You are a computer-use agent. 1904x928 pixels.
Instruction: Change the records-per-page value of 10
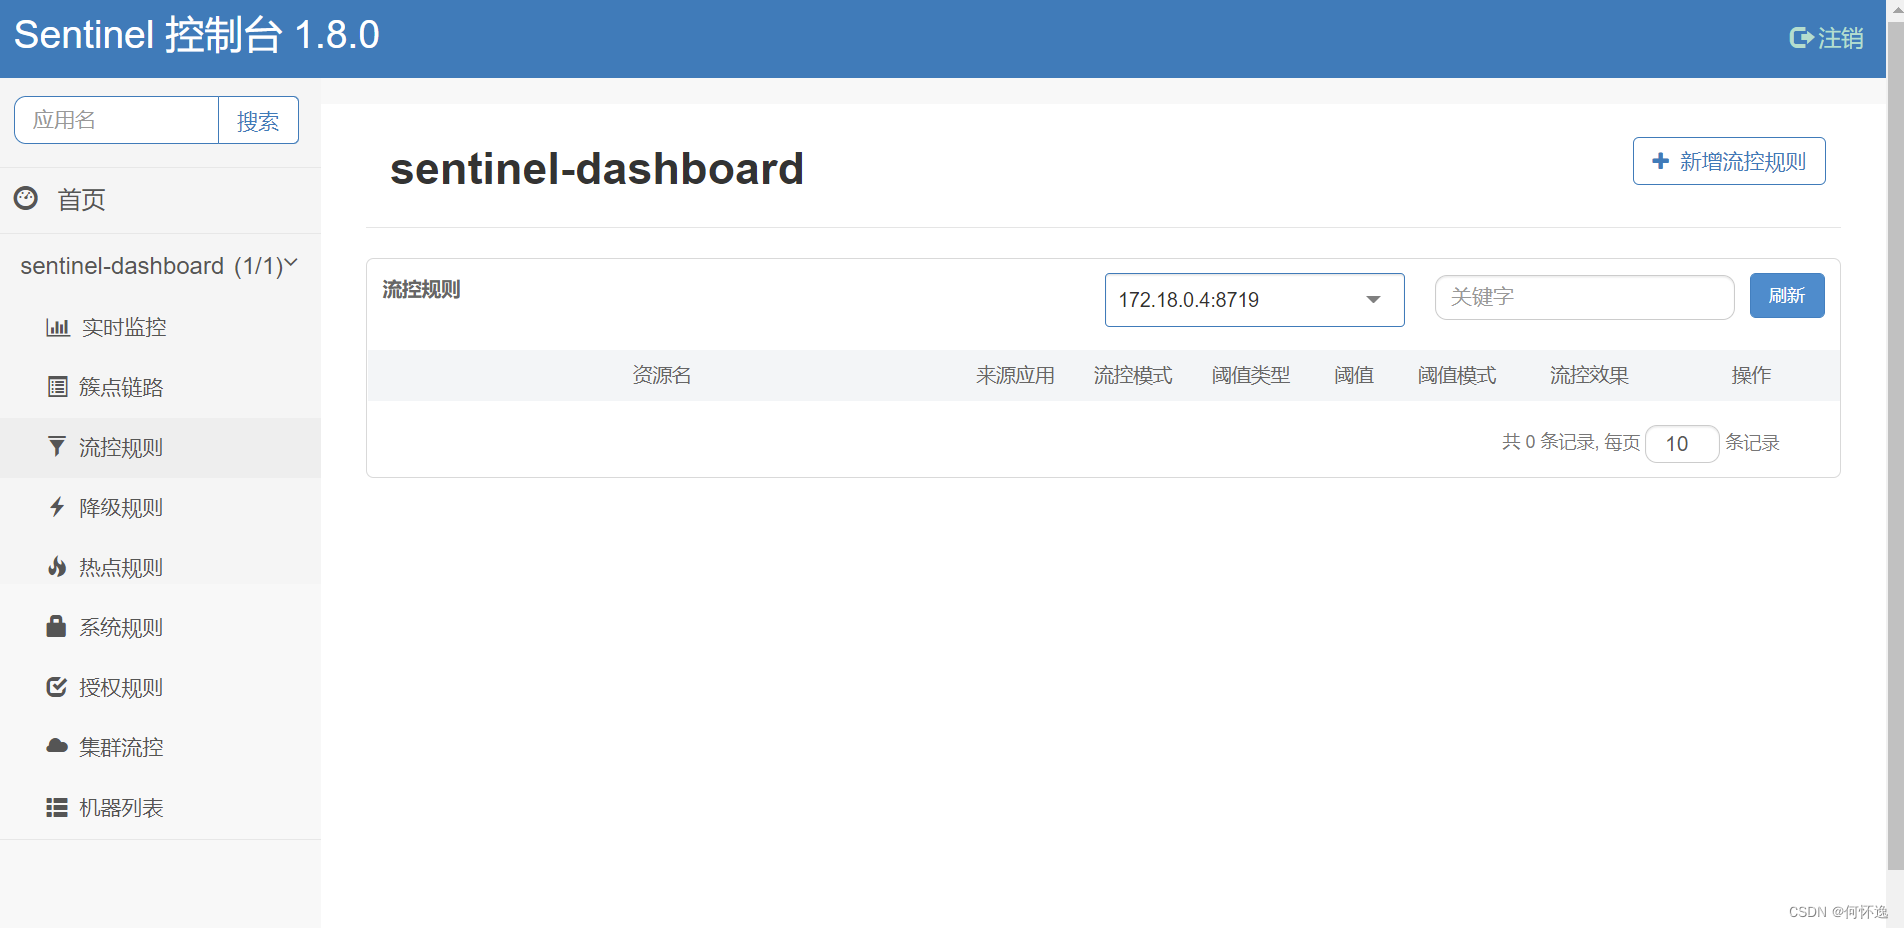1681,443
